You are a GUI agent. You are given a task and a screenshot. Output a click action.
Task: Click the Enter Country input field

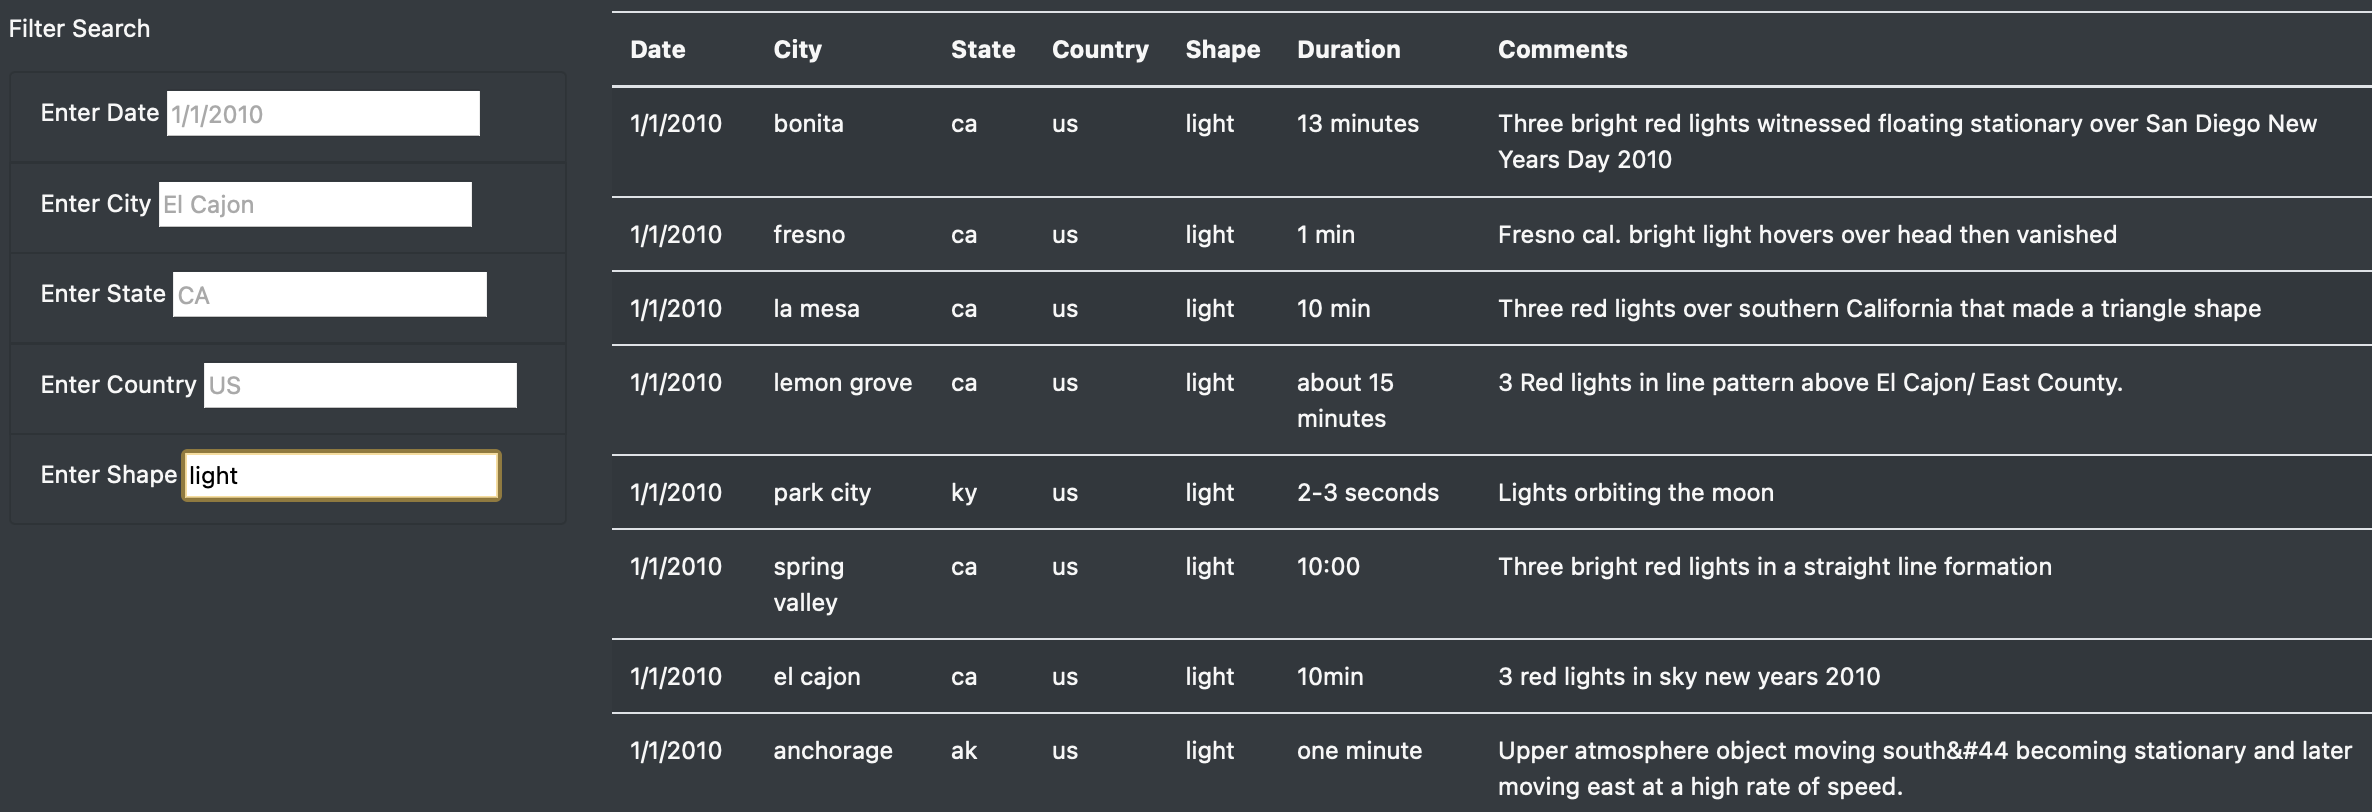coord(360,384)
